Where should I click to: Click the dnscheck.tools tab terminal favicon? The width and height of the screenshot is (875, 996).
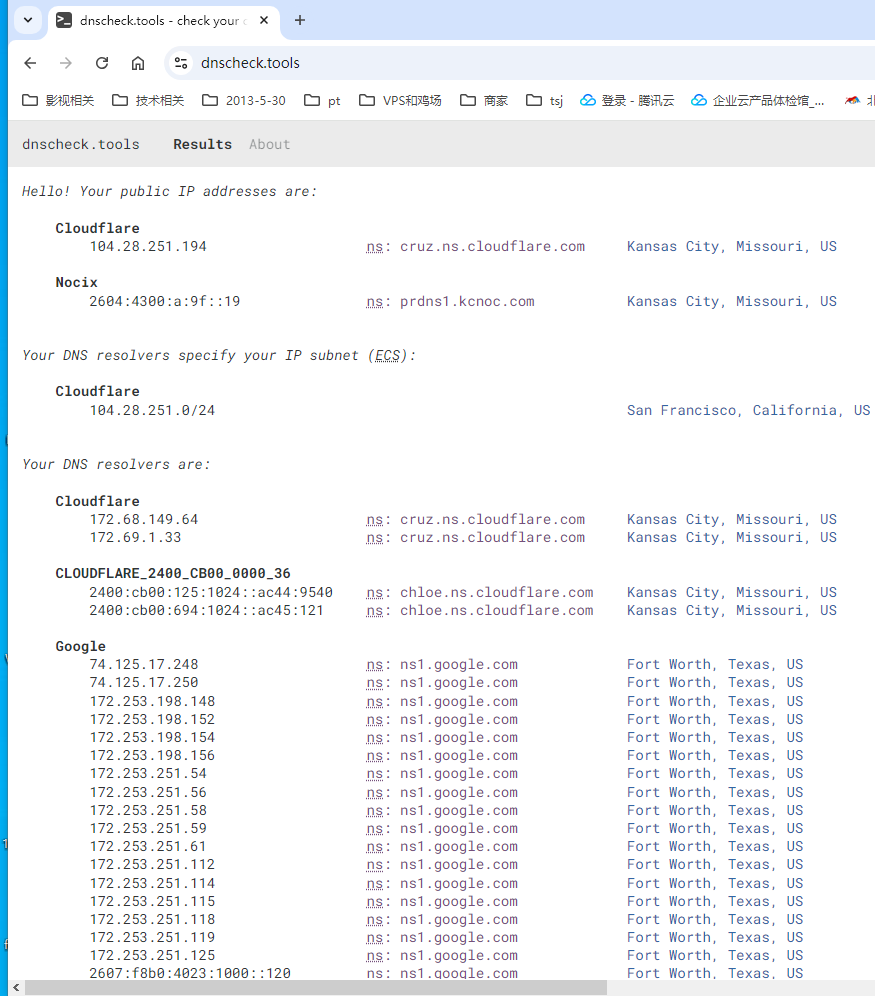64,20
